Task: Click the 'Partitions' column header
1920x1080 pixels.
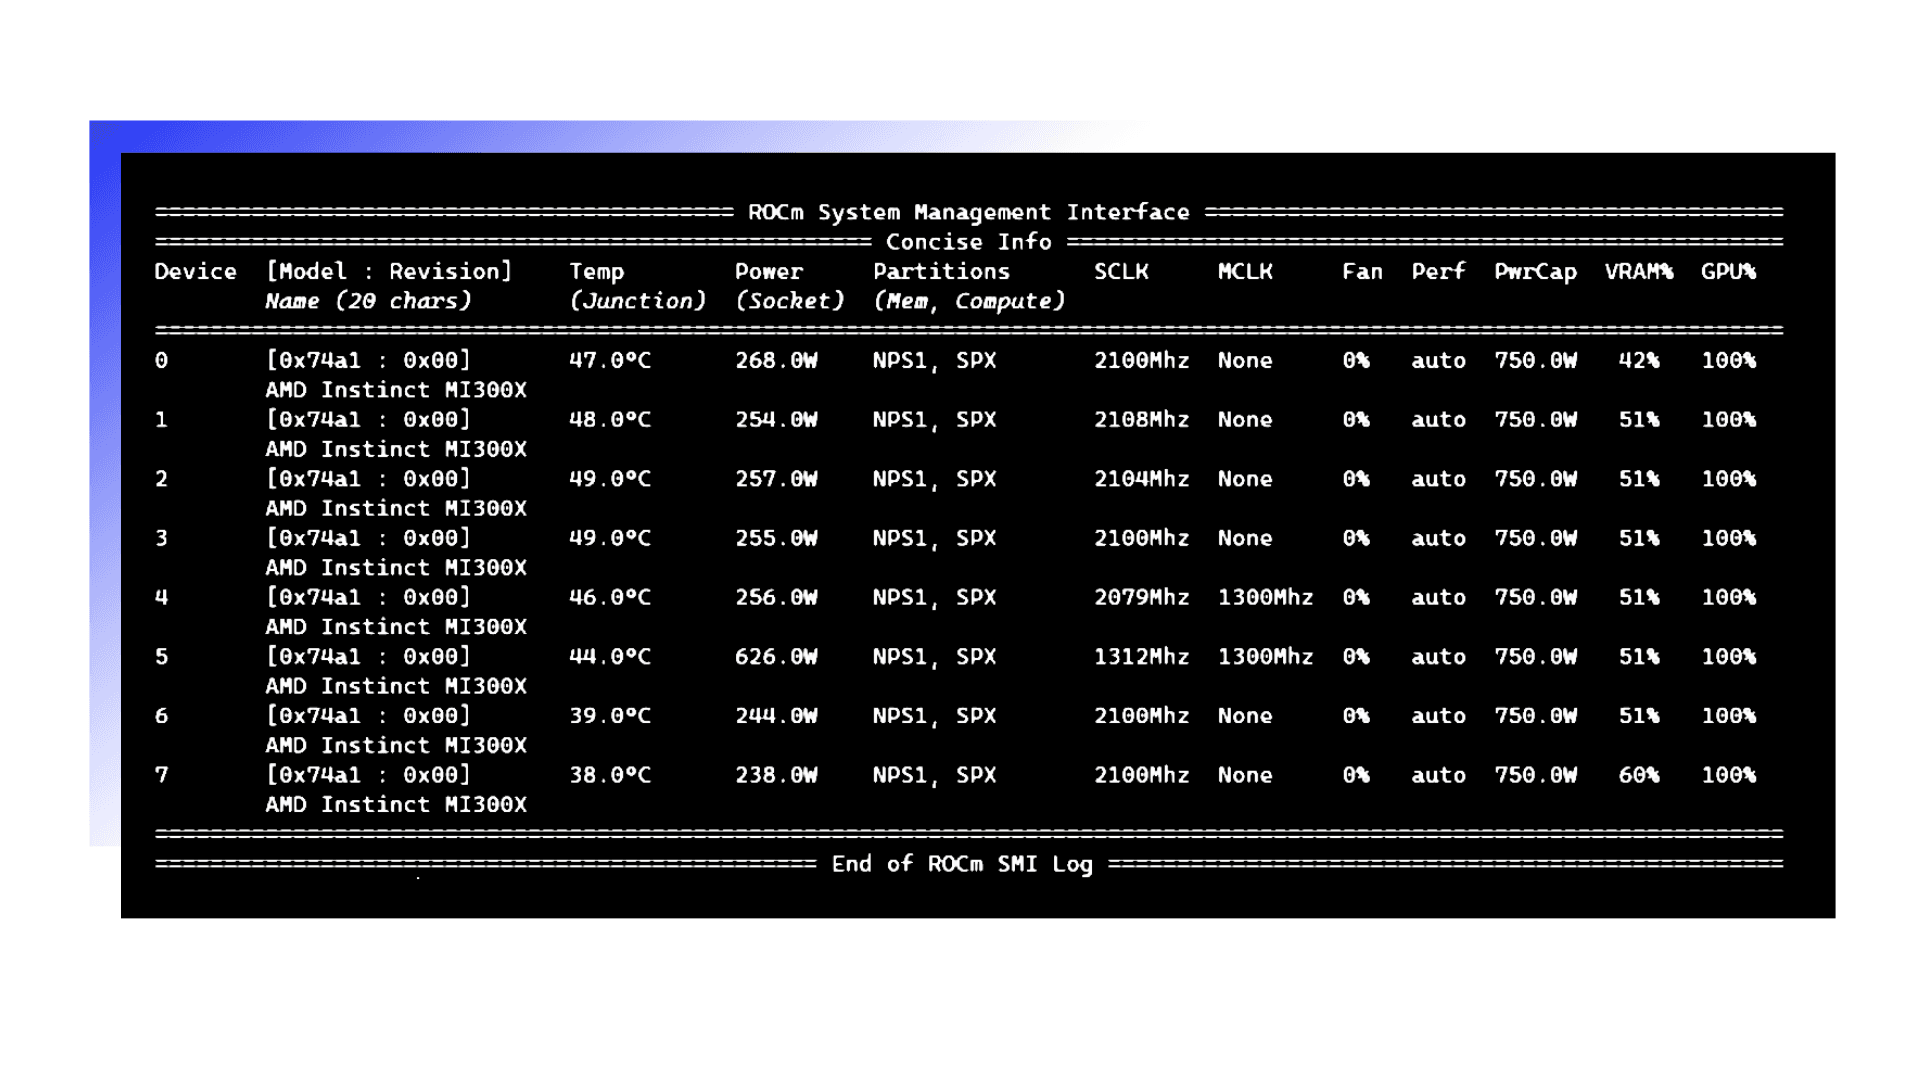Action: (941, 271)
